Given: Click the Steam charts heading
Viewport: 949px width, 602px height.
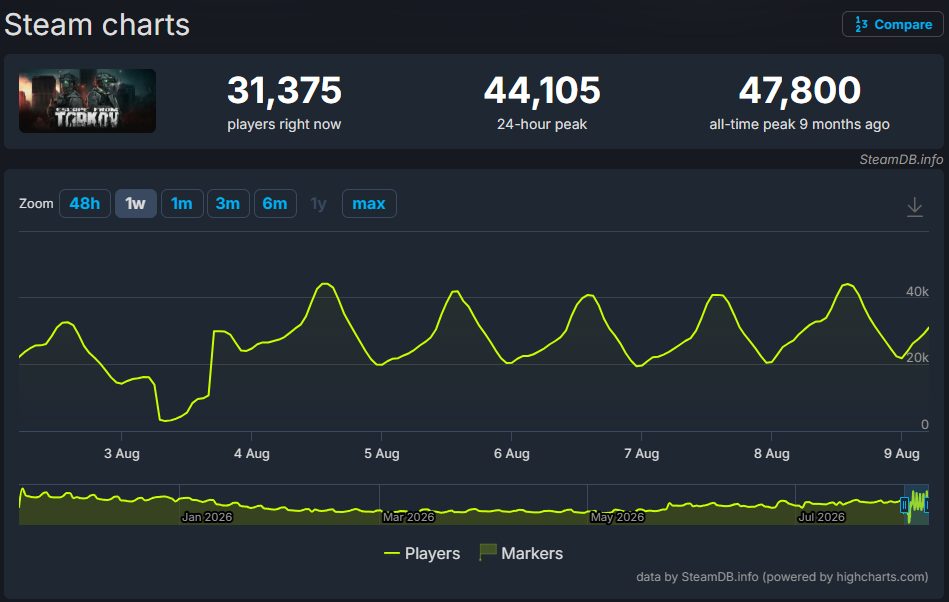Looking at the screenshot, I should 97,25.
